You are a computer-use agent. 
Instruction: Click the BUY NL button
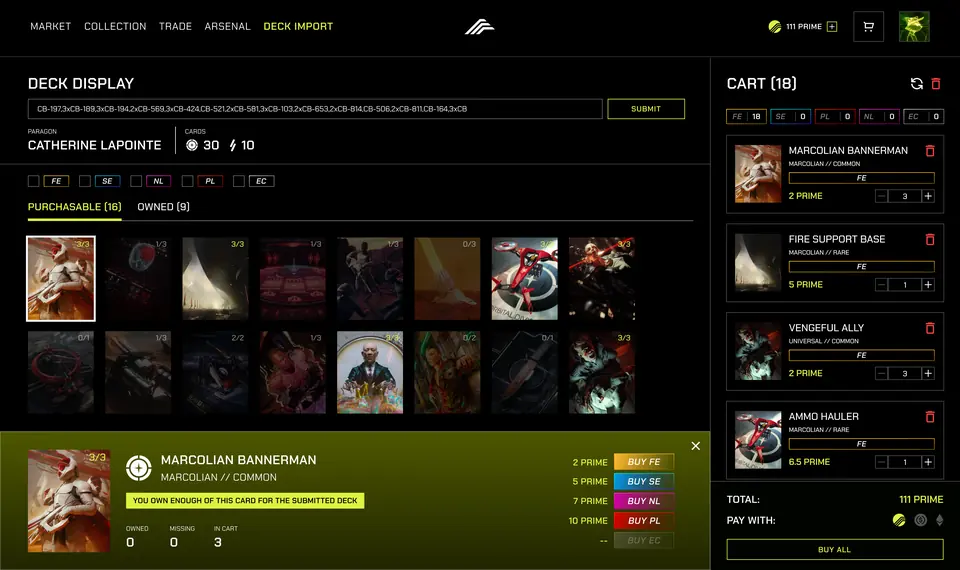tap(643, 501)
